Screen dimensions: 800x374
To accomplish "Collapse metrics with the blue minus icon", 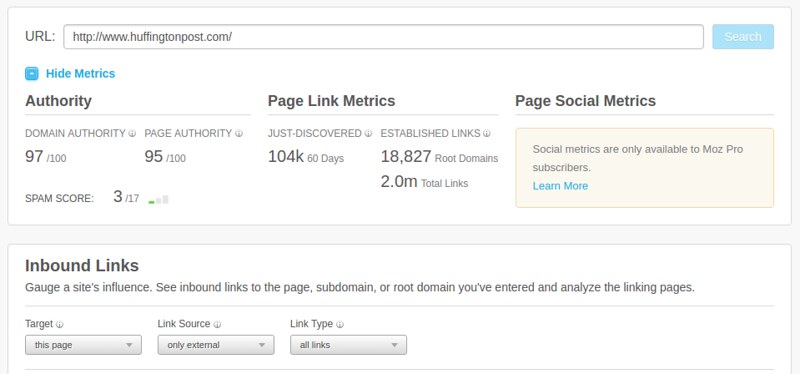I will click(32, 73).
